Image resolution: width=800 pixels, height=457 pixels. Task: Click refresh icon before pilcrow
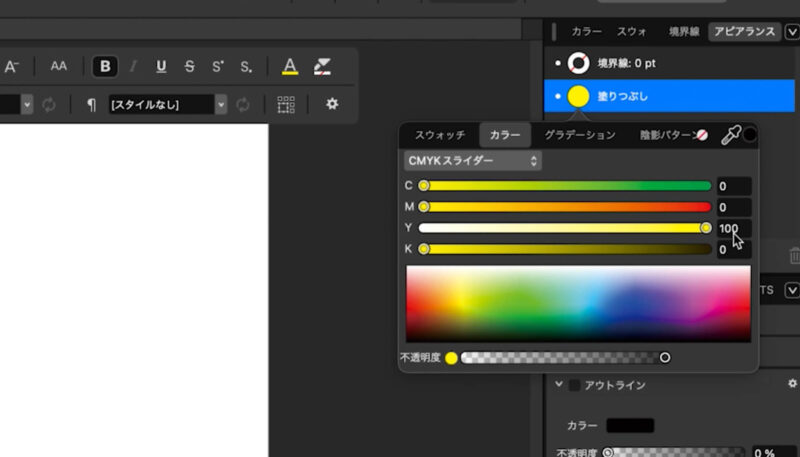click(48, 105)
